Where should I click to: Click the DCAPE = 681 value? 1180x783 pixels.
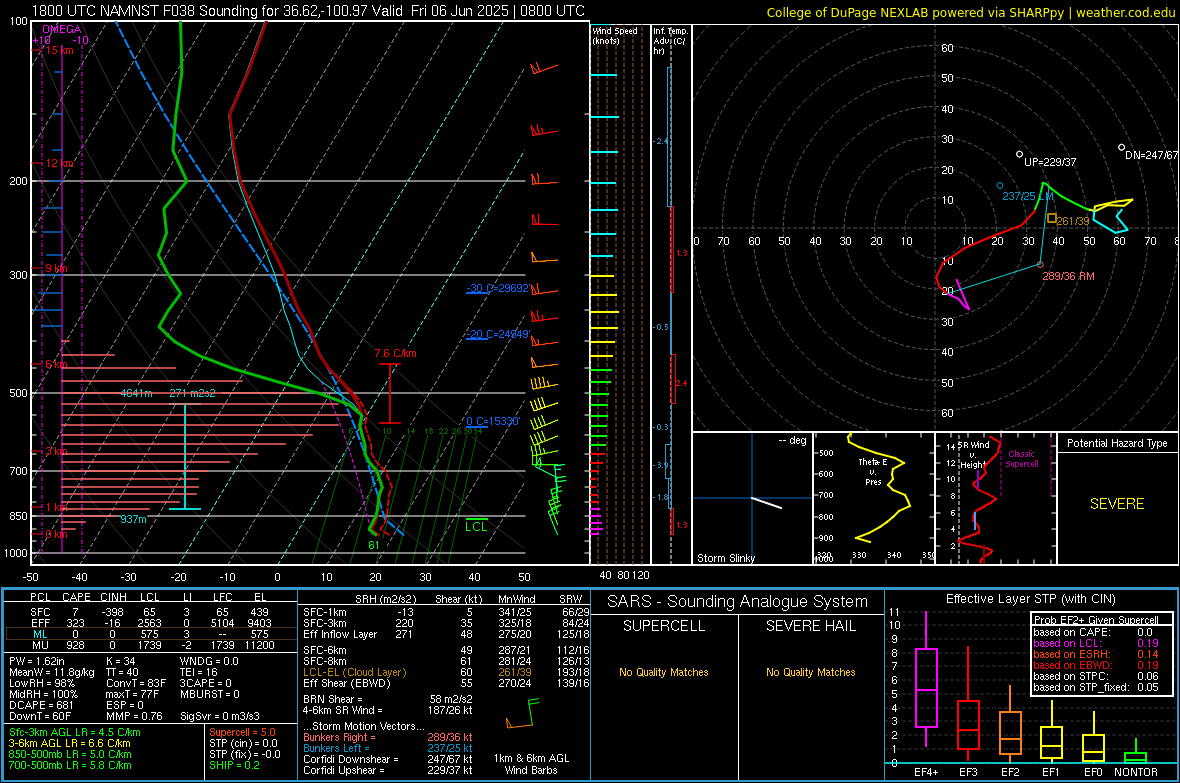tap(41, 705)
